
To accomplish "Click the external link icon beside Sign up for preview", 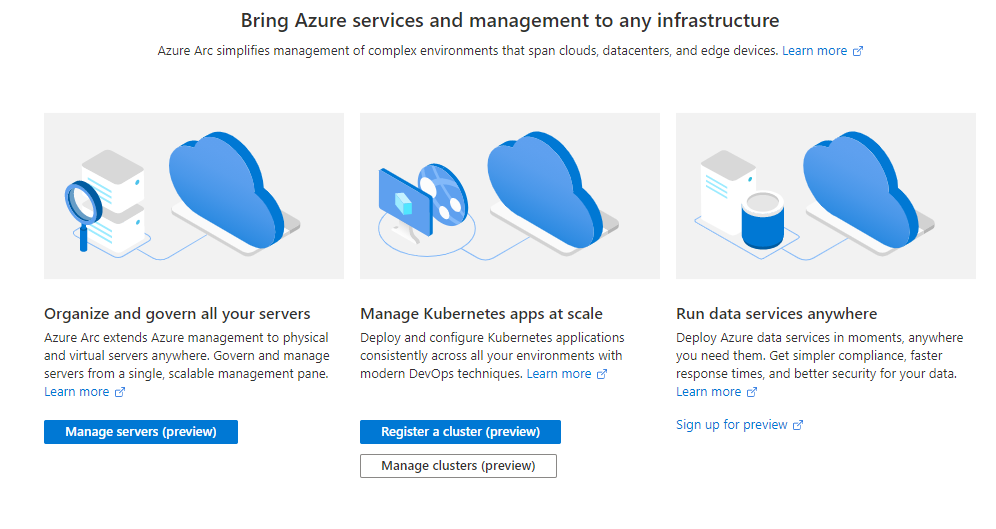I will [x=798, y=425].
